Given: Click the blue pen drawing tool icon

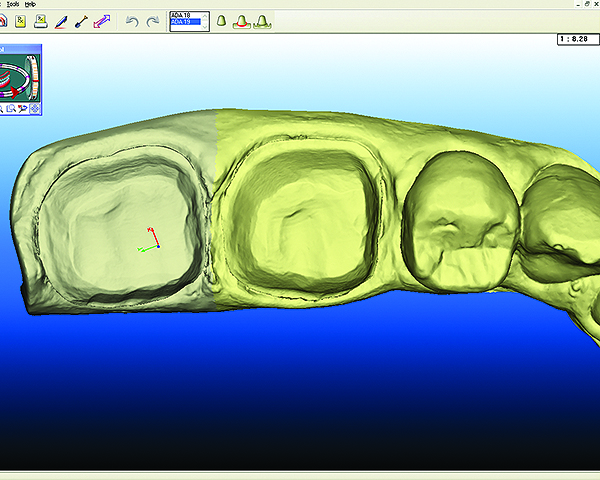Looking at the screenshot, I should 62,21.
